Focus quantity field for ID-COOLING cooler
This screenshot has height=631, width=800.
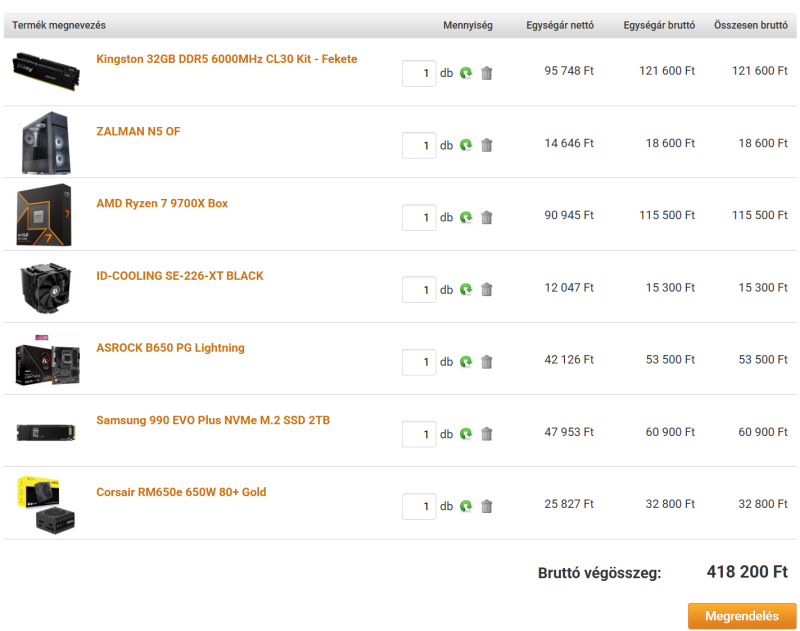click(x=419, y=290)
